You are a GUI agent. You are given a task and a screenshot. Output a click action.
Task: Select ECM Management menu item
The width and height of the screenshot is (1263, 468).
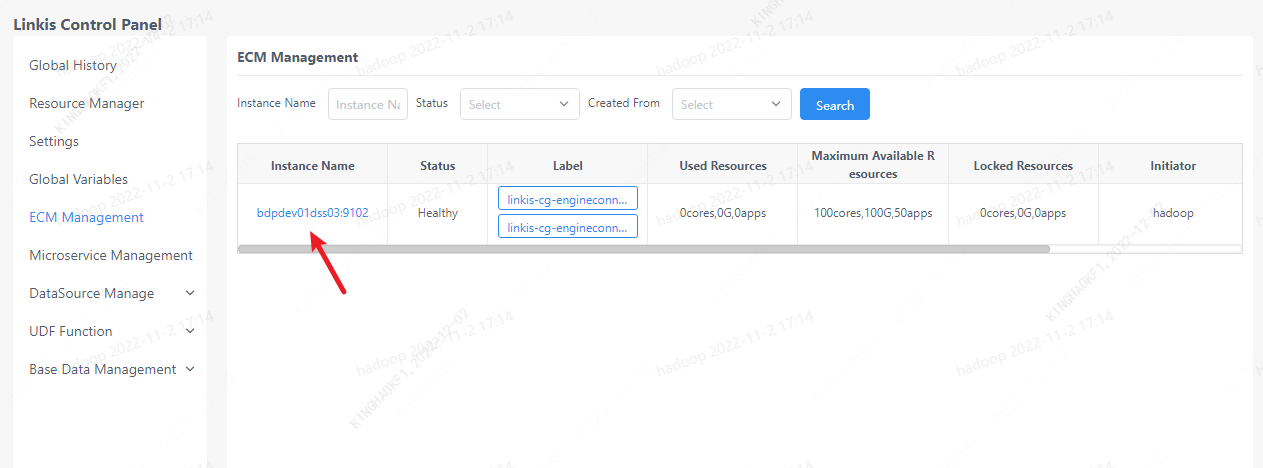tap(87, 218)
